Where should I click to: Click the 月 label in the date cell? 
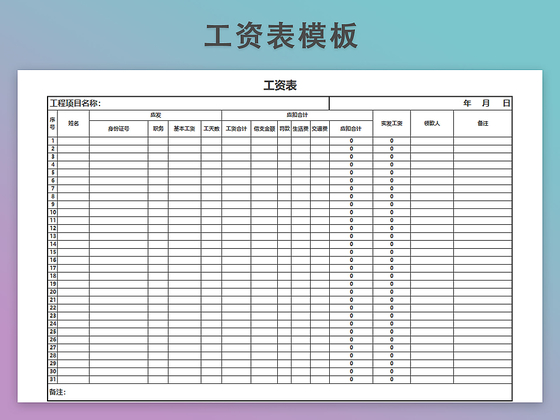pyautogui.click(x=486, y=103)
